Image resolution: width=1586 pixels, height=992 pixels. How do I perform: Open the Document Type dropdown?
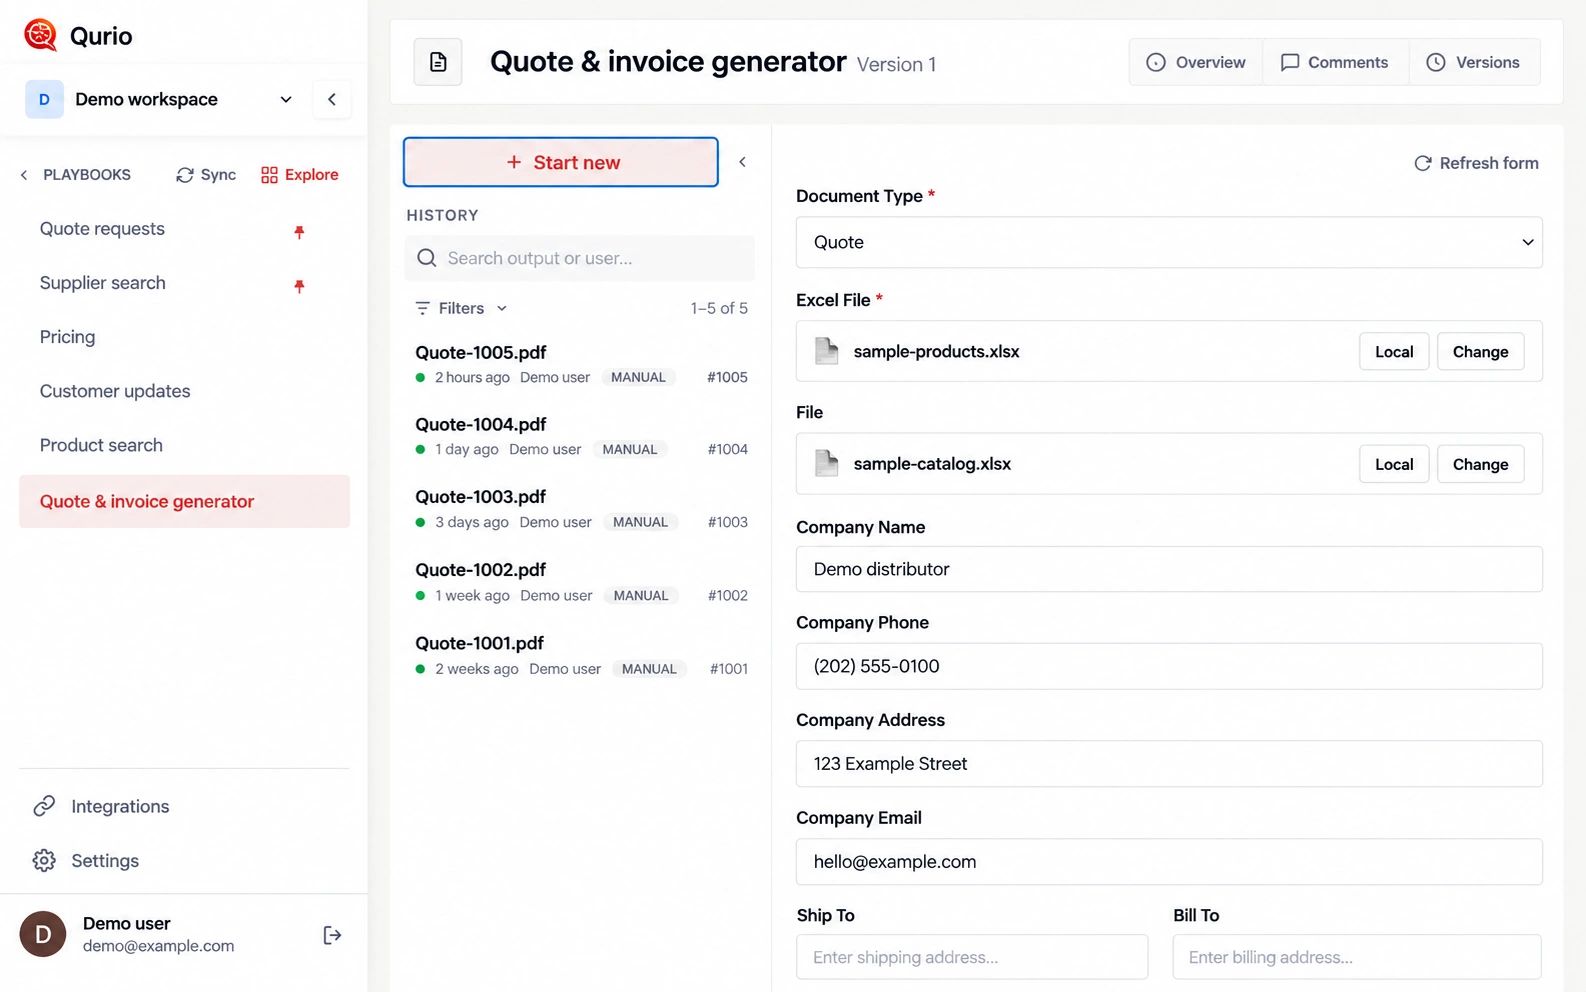click(1169, 242)
